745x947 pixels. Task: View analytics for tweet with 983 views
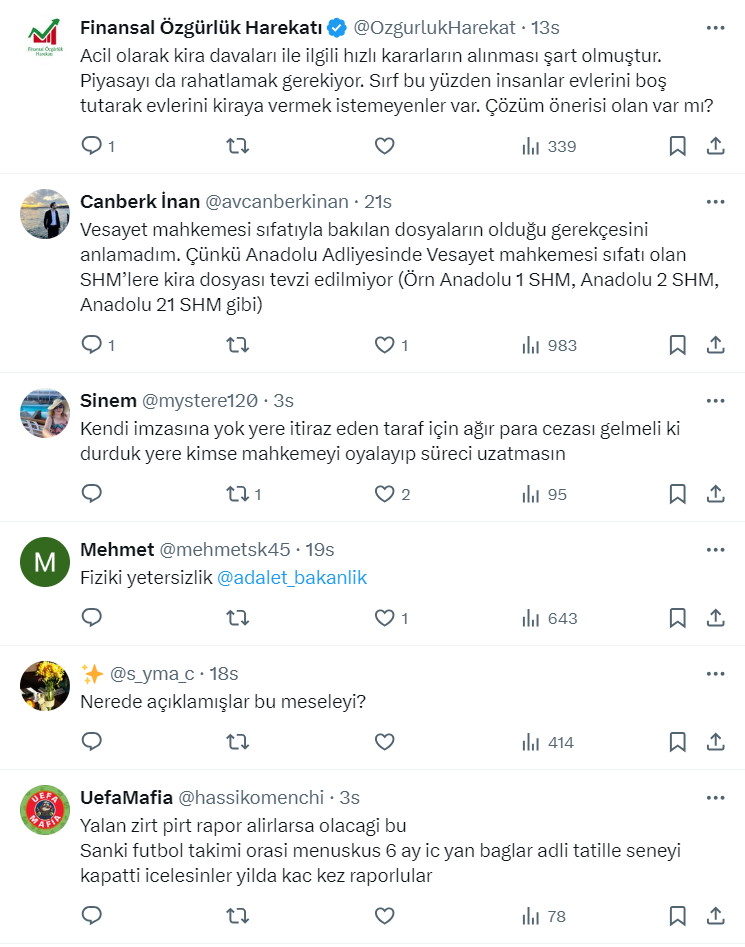click(549, 345)
